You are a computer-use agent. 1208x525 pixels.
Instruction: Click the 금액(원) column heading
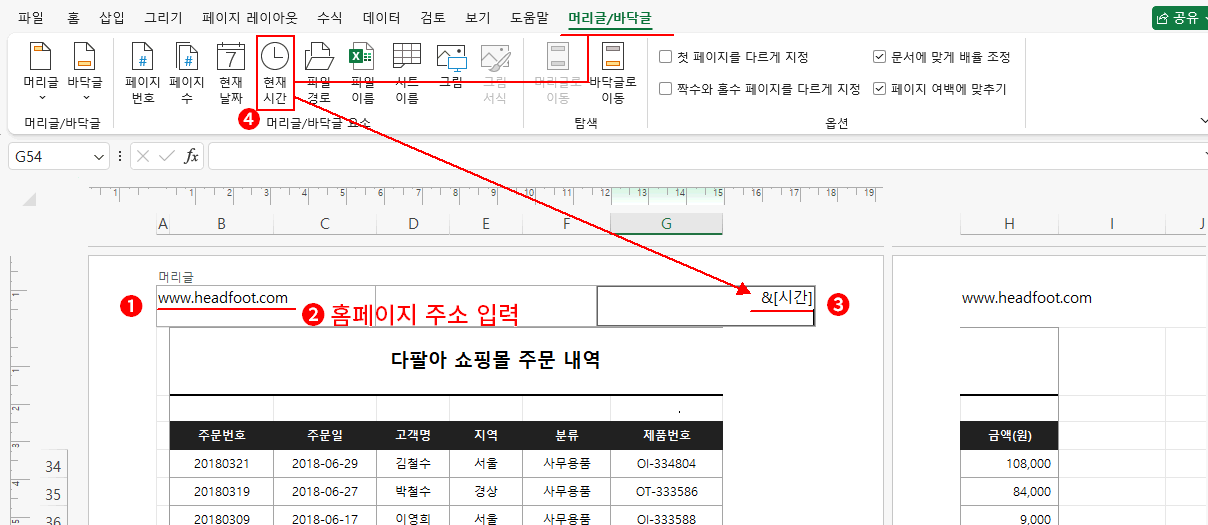pyautogui.click(x=1009, y=435)
